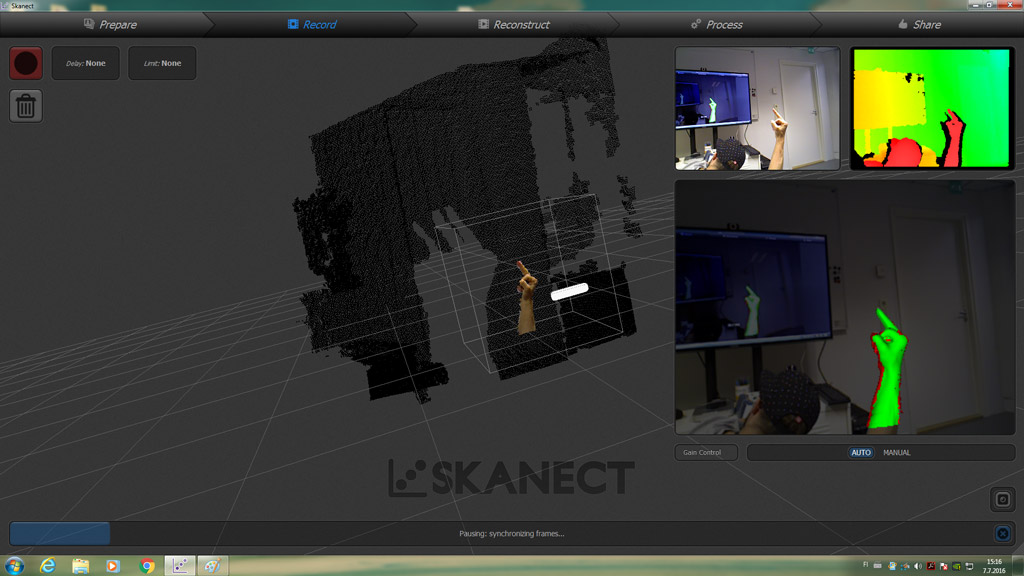
Task: Click the taskbar clock showing 15:16
Action: tap(995, 566)
